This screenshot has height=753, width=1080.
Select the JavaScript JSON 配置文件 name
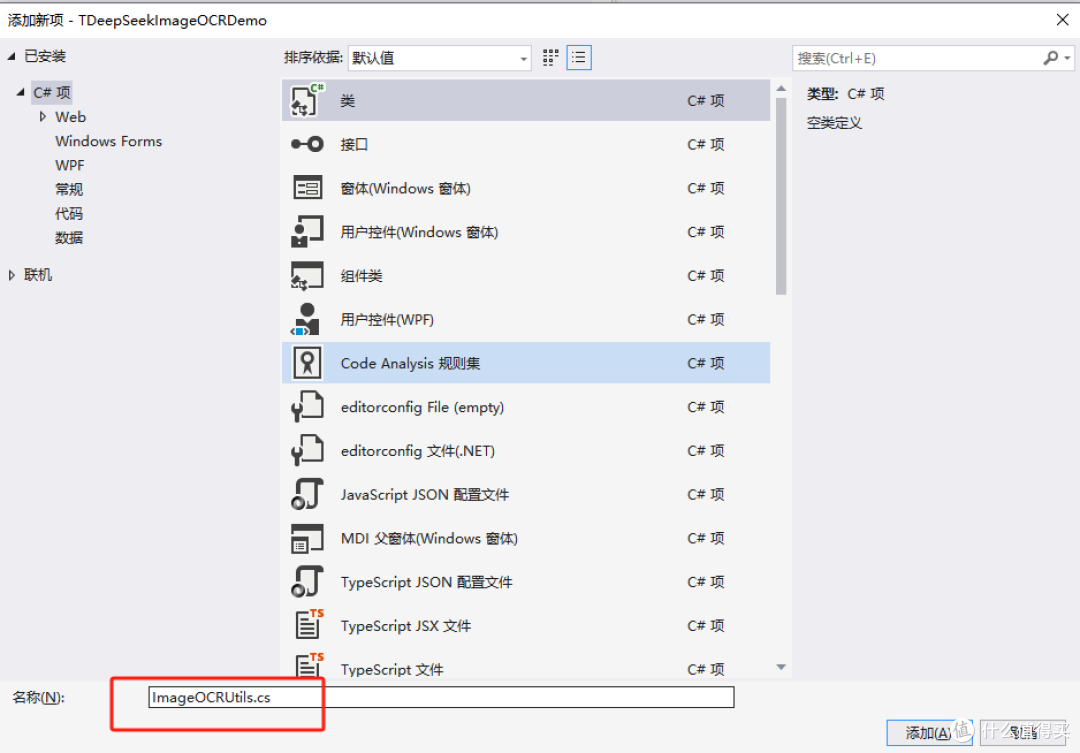(425, 495)
